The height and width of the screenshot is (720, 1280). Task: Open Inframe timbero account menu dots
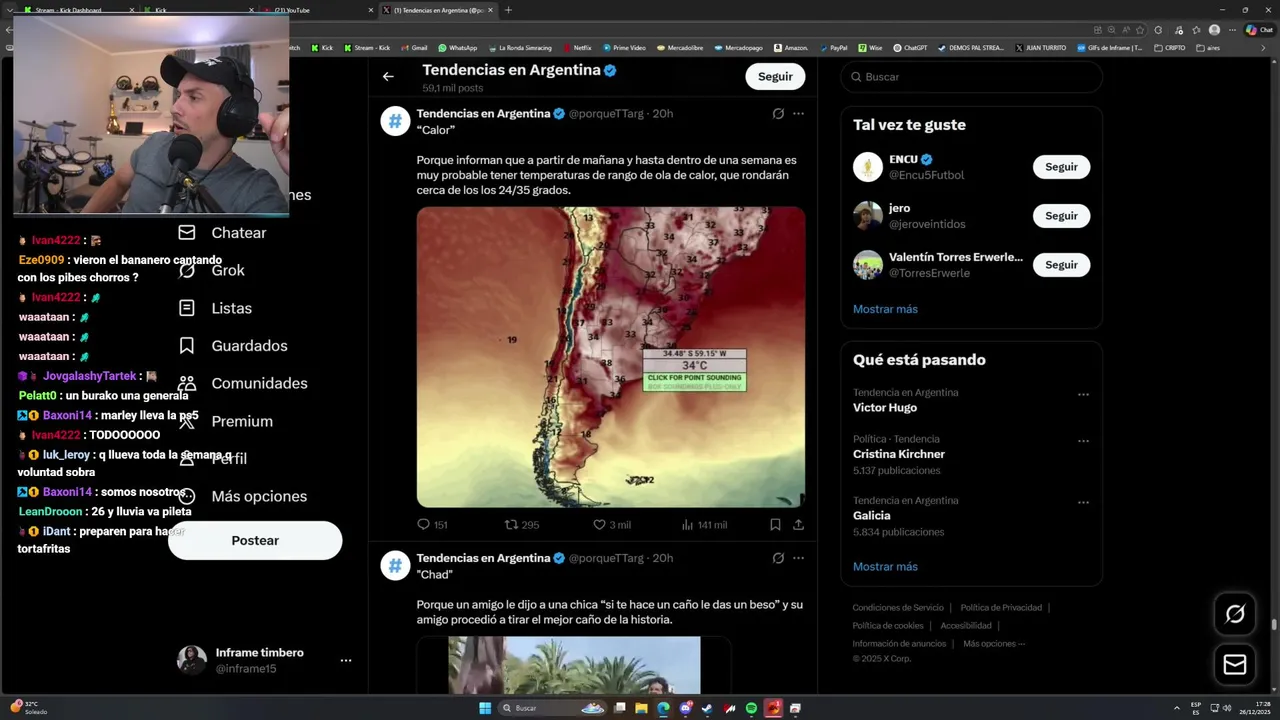[x=345, y=661]
